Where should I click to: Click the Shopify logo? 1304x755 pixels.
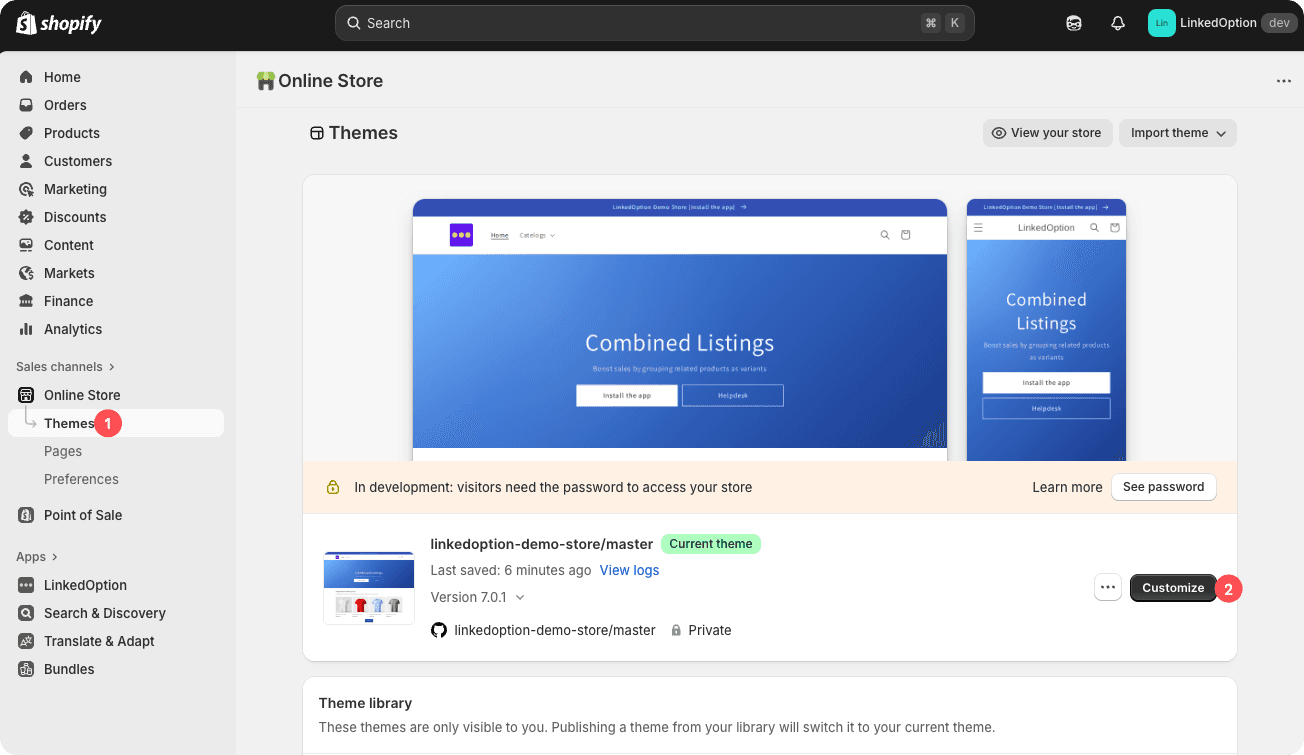[59, 23]
